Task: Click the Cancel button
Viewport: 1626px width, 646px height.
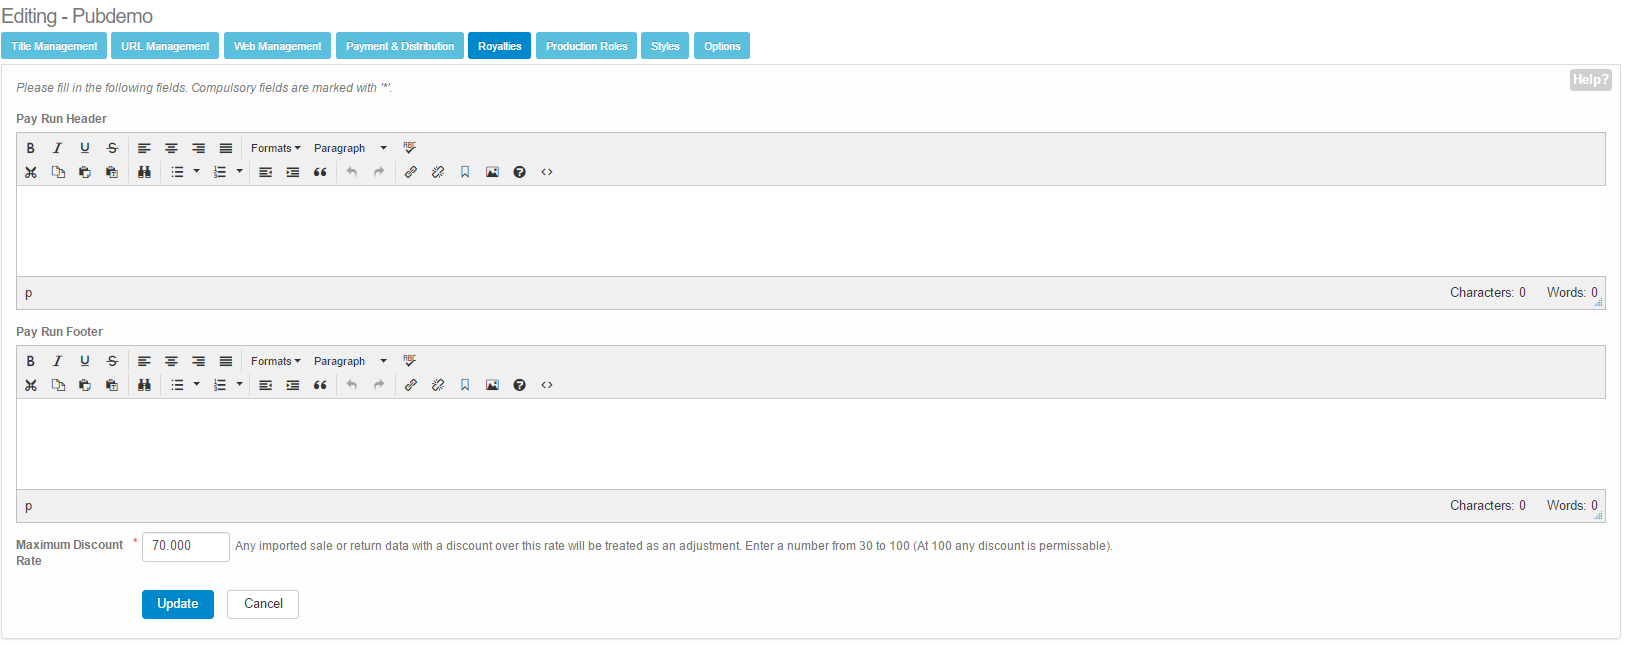Action: (263, 604)
